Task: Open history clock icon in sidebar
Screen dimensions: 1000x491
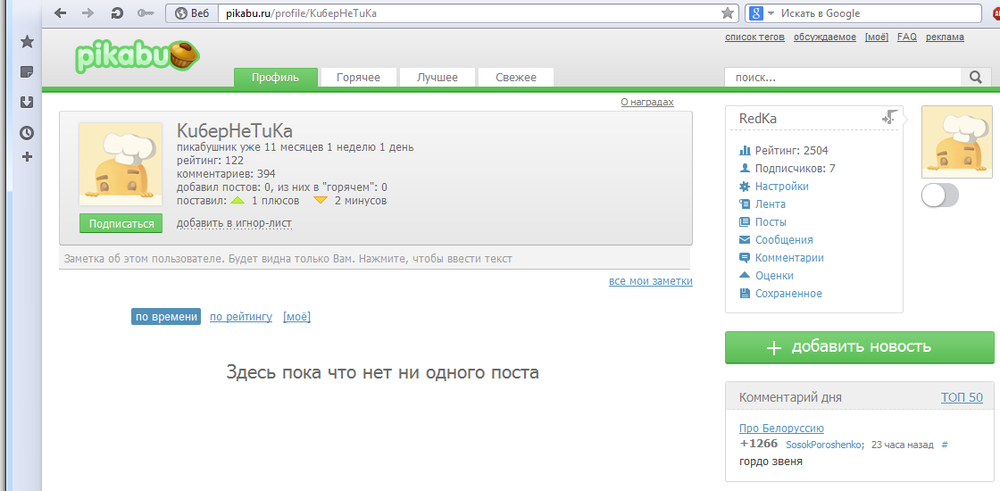Action: 27,132
